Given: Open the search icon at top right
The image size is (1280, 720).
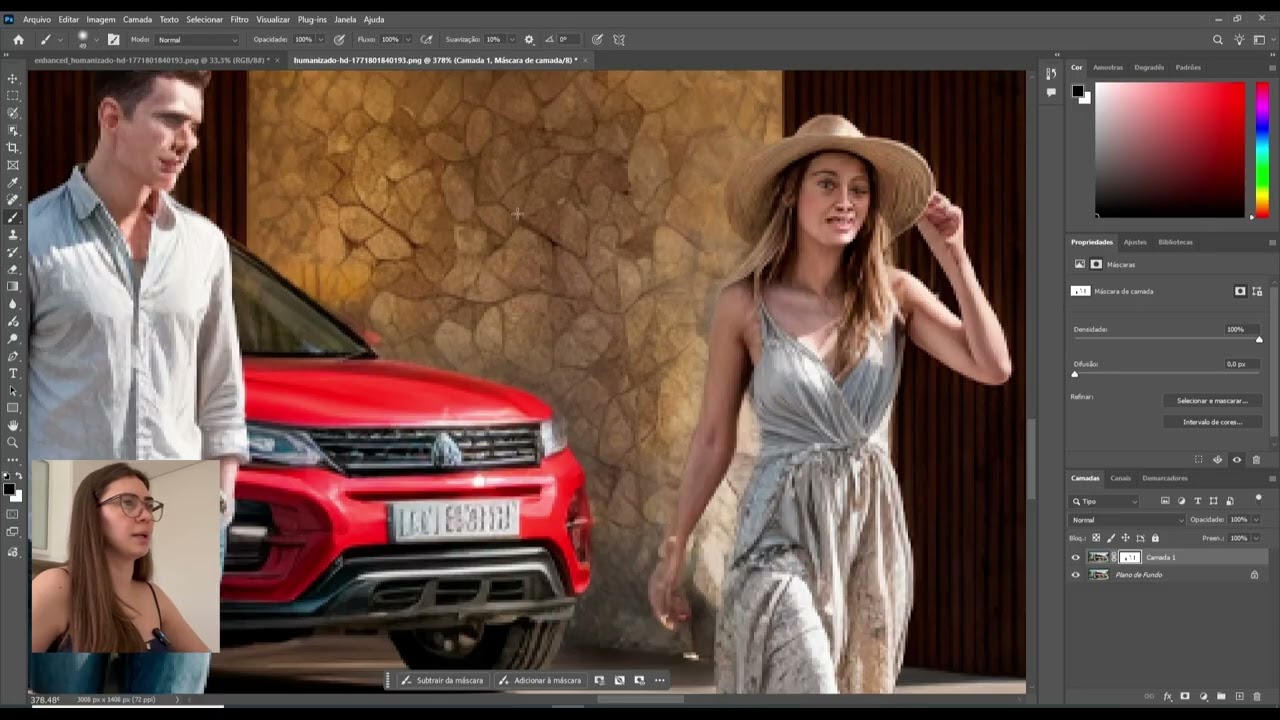Looking at the screenshot, I should (x=1217, y=40).
